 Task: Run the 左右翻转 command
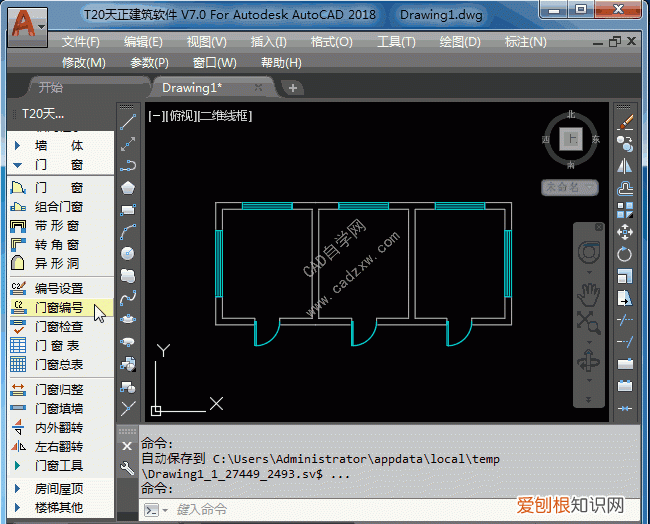(x=61, y=446)
